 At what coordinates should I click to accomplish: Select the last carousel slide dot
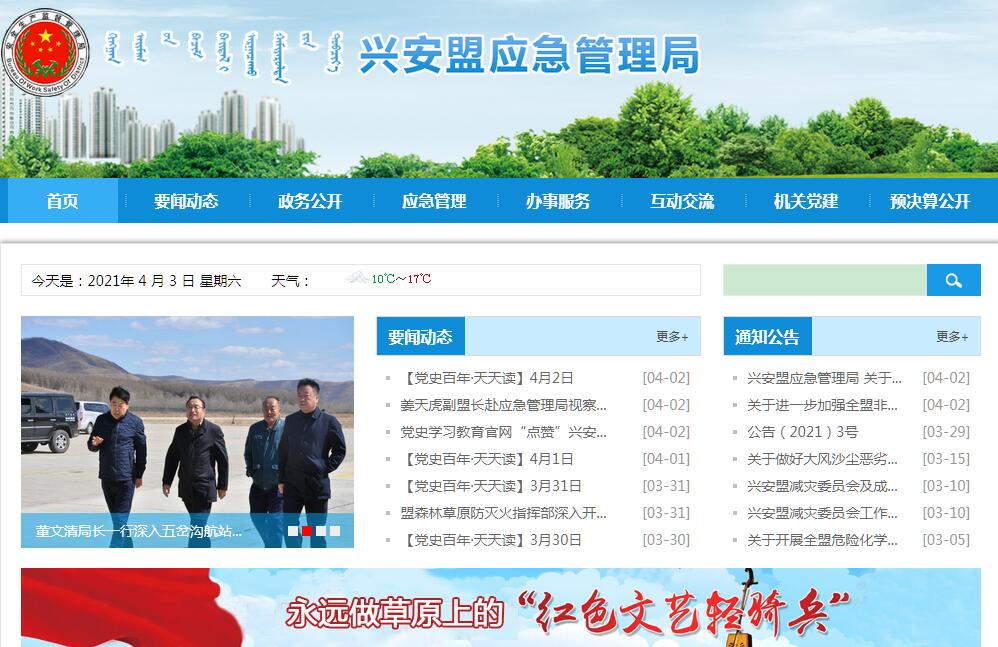335,531
